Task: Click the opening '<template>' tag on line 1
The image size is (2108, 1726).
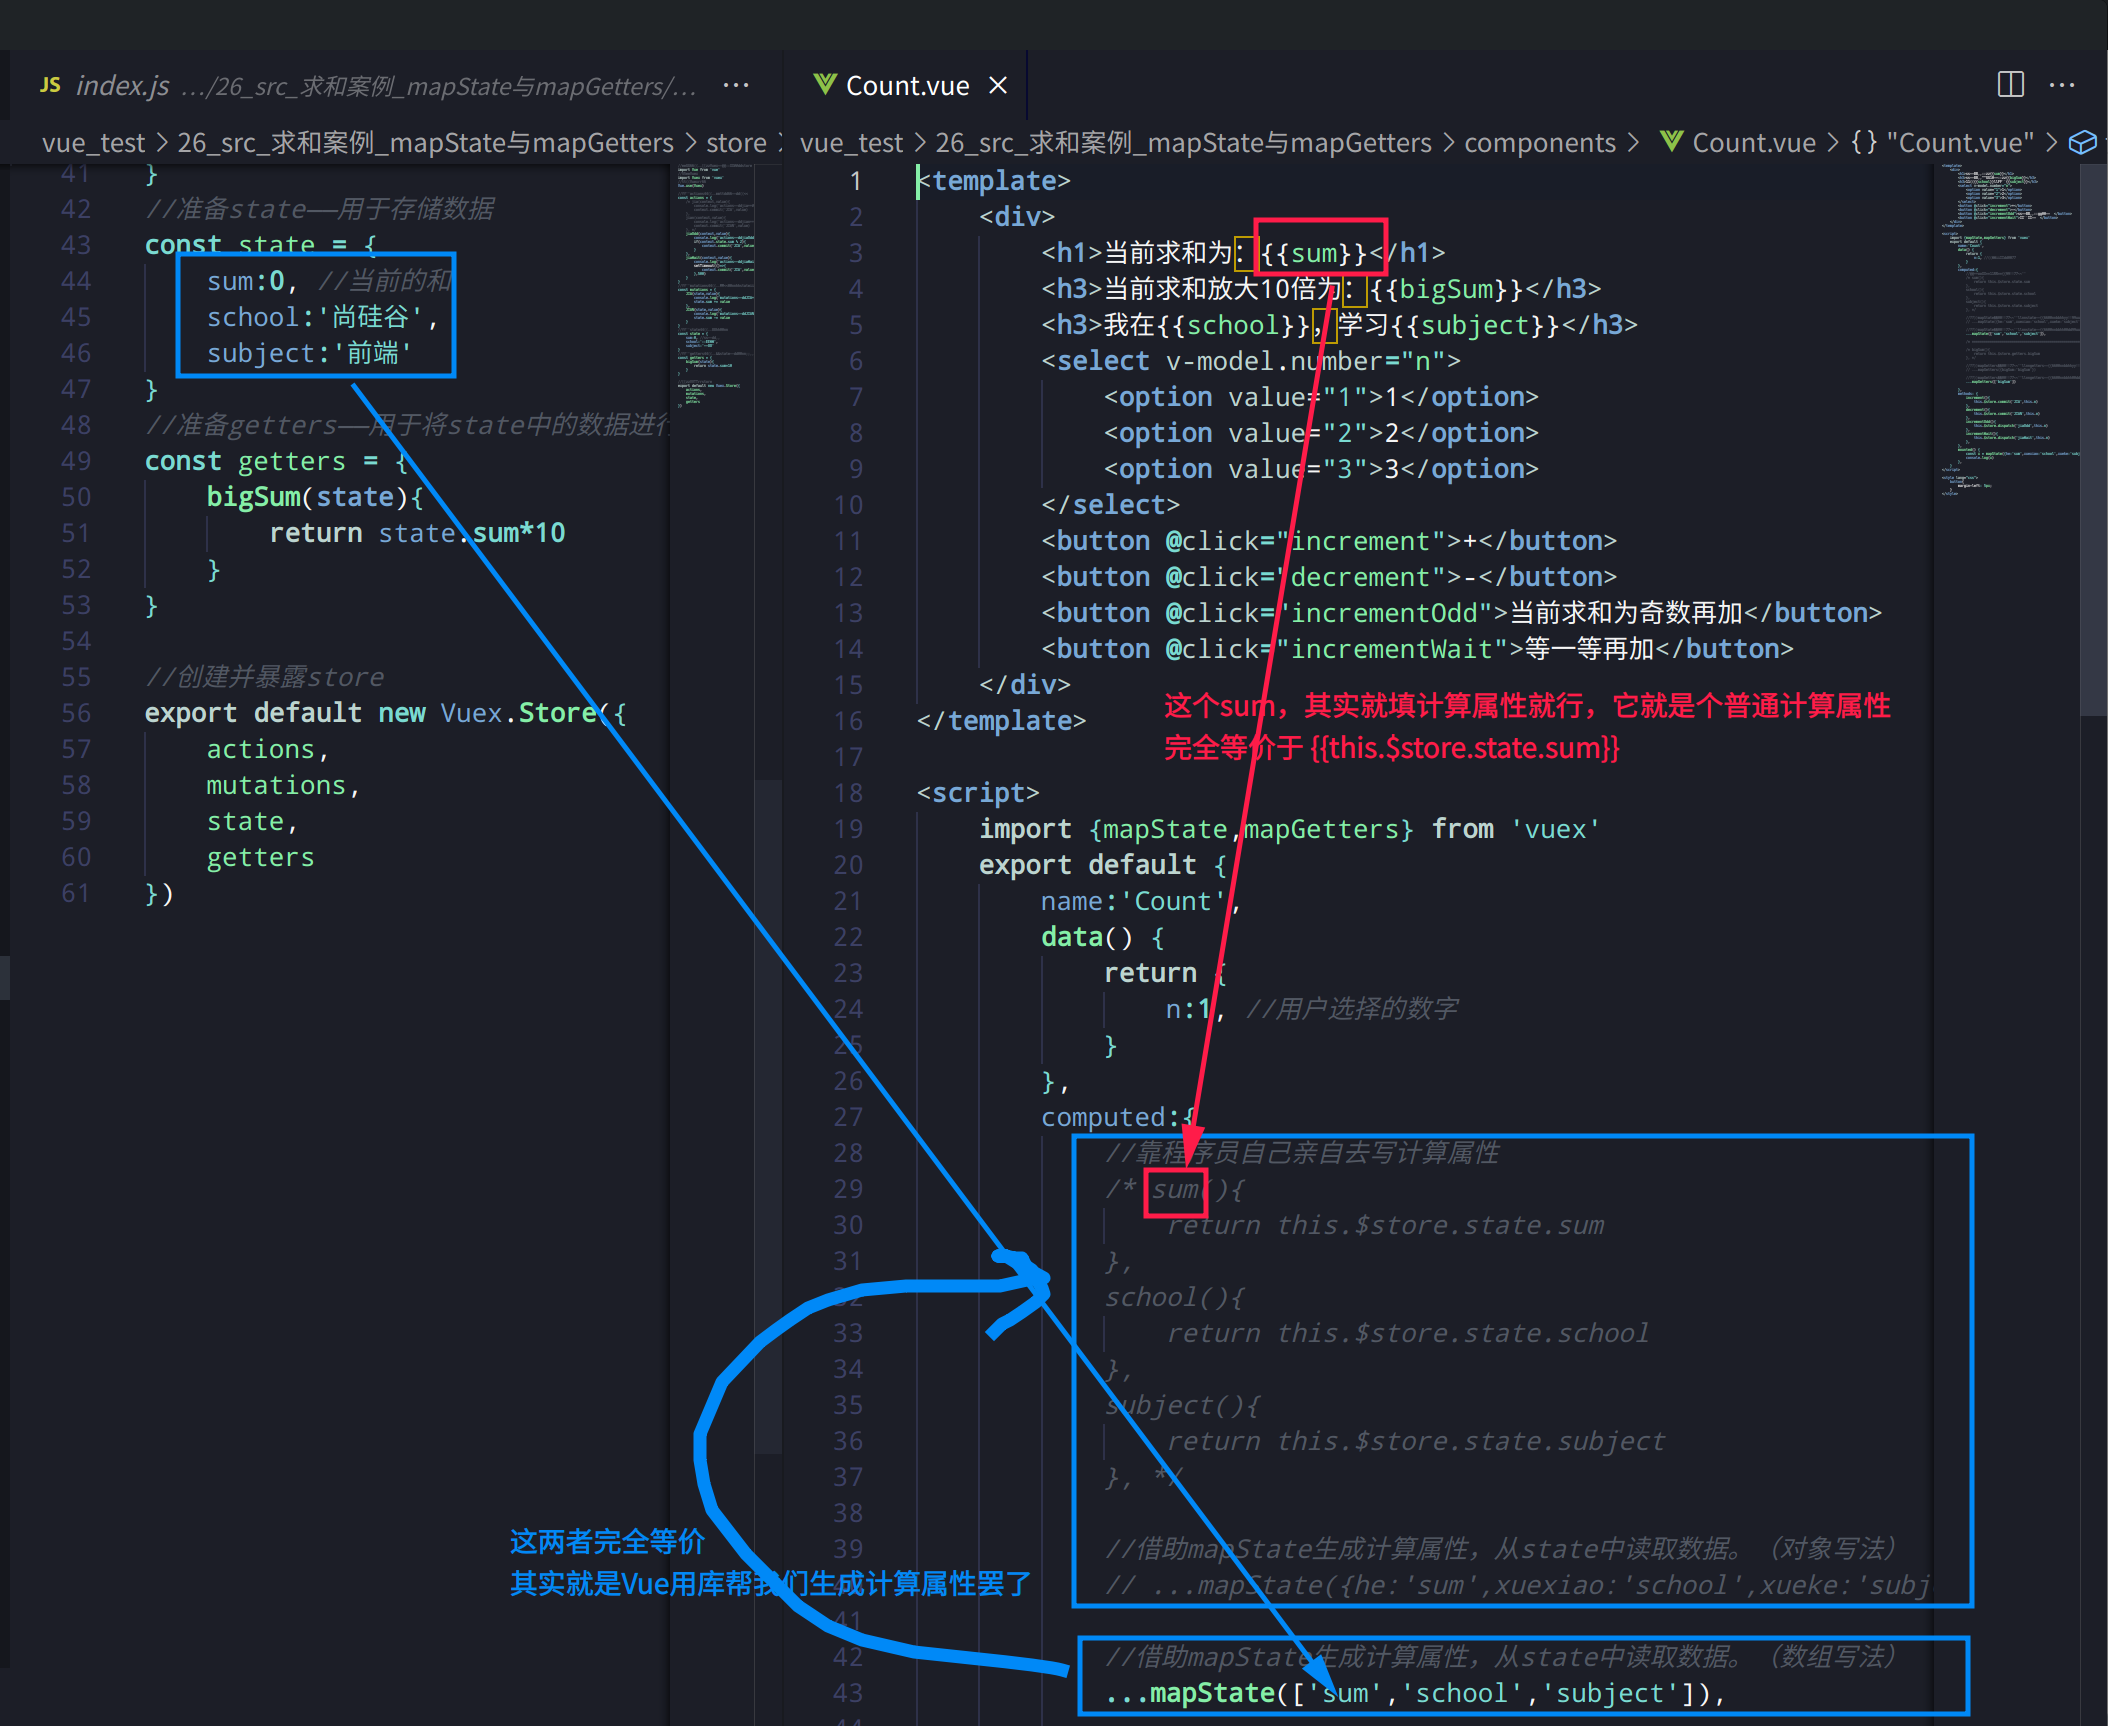Action: tap(994, 181)
